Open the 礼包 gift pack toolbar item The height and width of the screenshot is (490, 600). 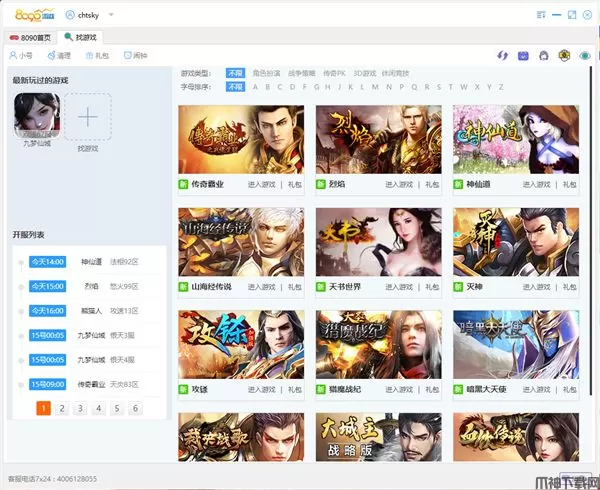tap(97, 55)
